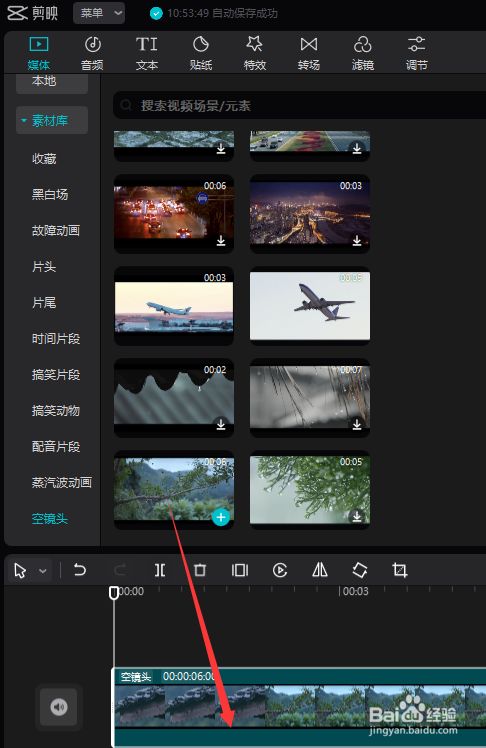Open the selection tool mode dropdown

(43, 571)
